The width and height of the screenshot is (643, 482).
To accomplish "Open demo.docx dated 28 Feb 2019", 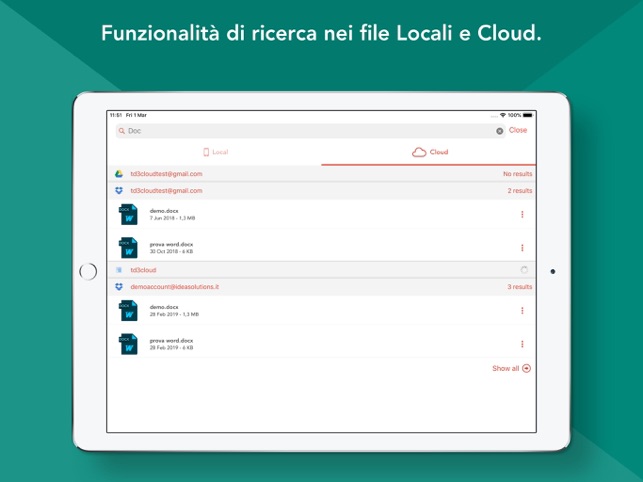I will [x=322, y=311].
